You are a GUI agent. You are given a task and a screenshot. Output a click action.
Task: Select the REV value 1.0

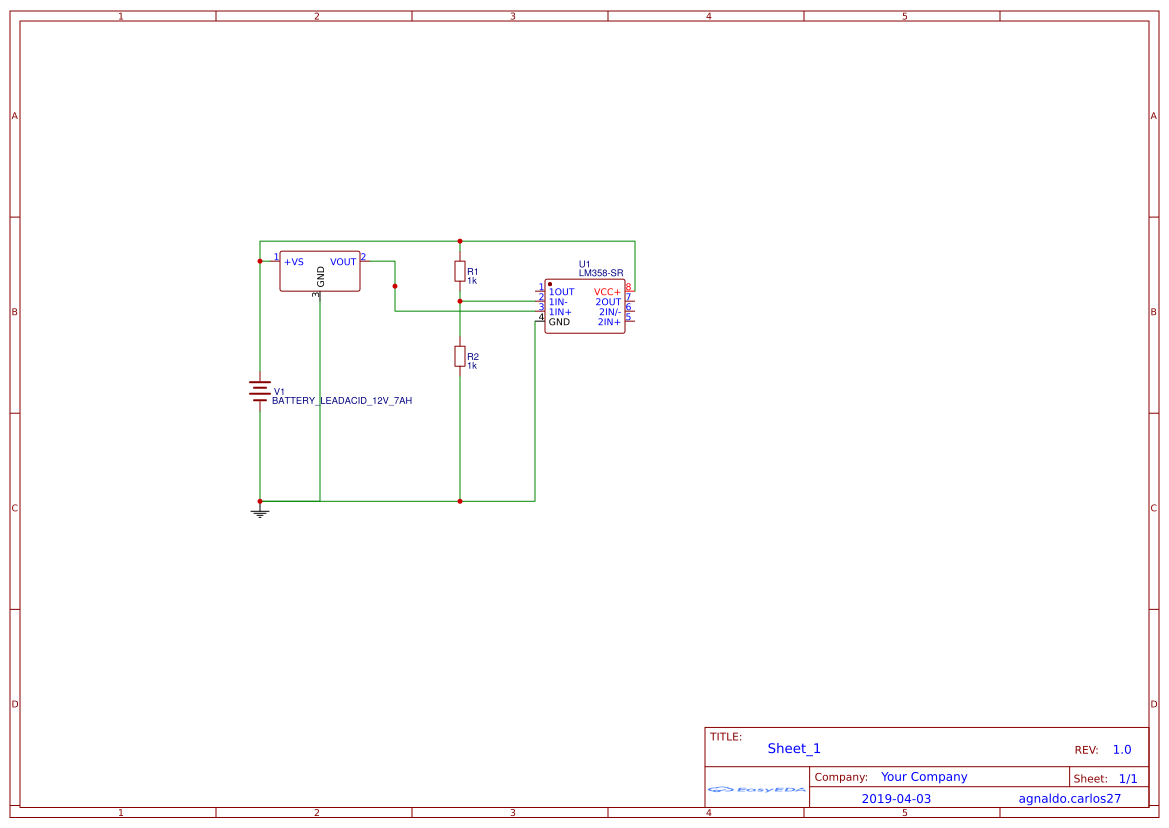(1122, 750)
